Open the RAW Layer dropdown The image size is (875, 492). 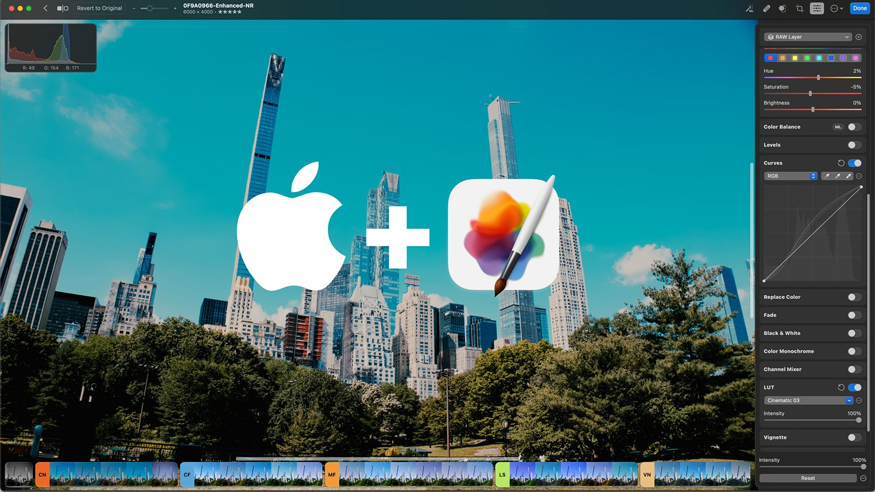[807, 37]
